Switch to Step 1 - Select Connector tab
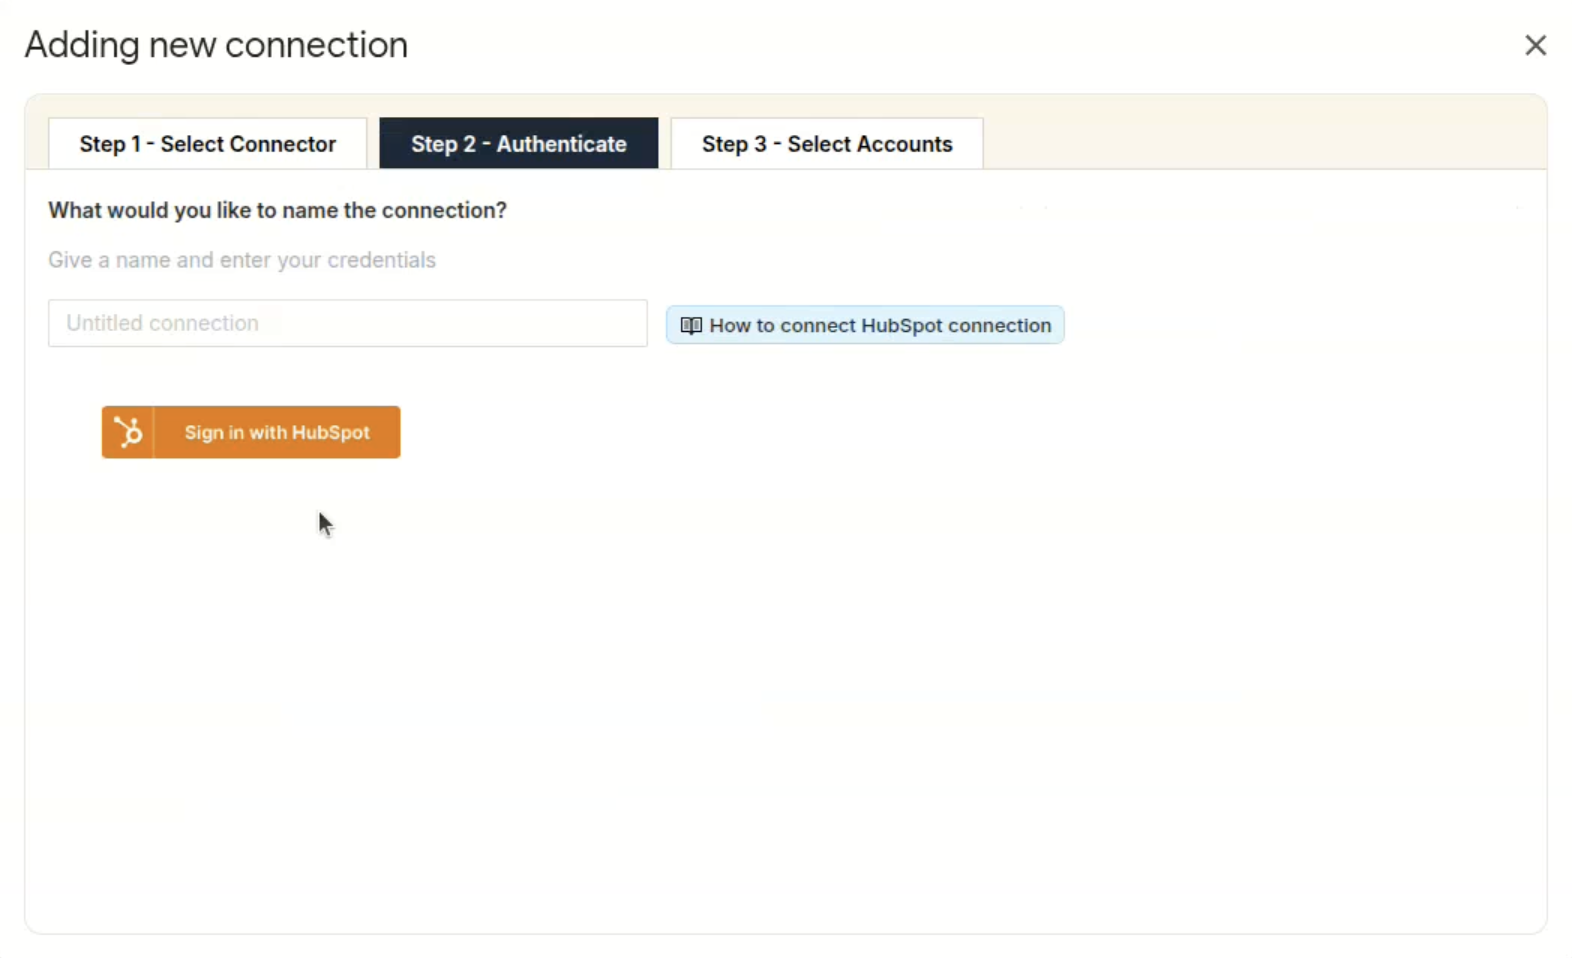The image size is (1572, 958). pos(208,144)
